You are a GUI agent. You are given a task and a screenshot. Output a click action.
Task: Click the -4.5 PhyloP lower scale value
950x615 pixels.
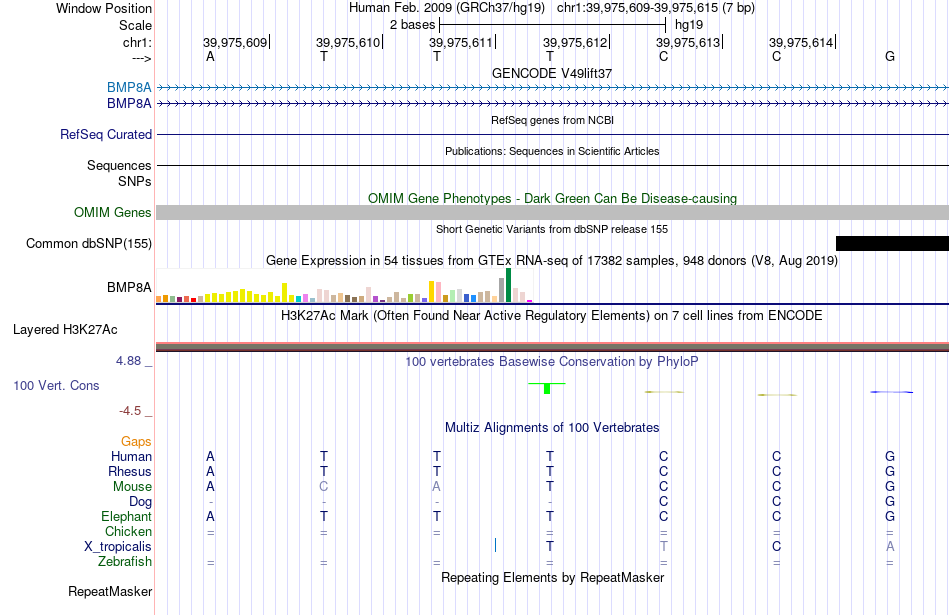tap(130, 411)
